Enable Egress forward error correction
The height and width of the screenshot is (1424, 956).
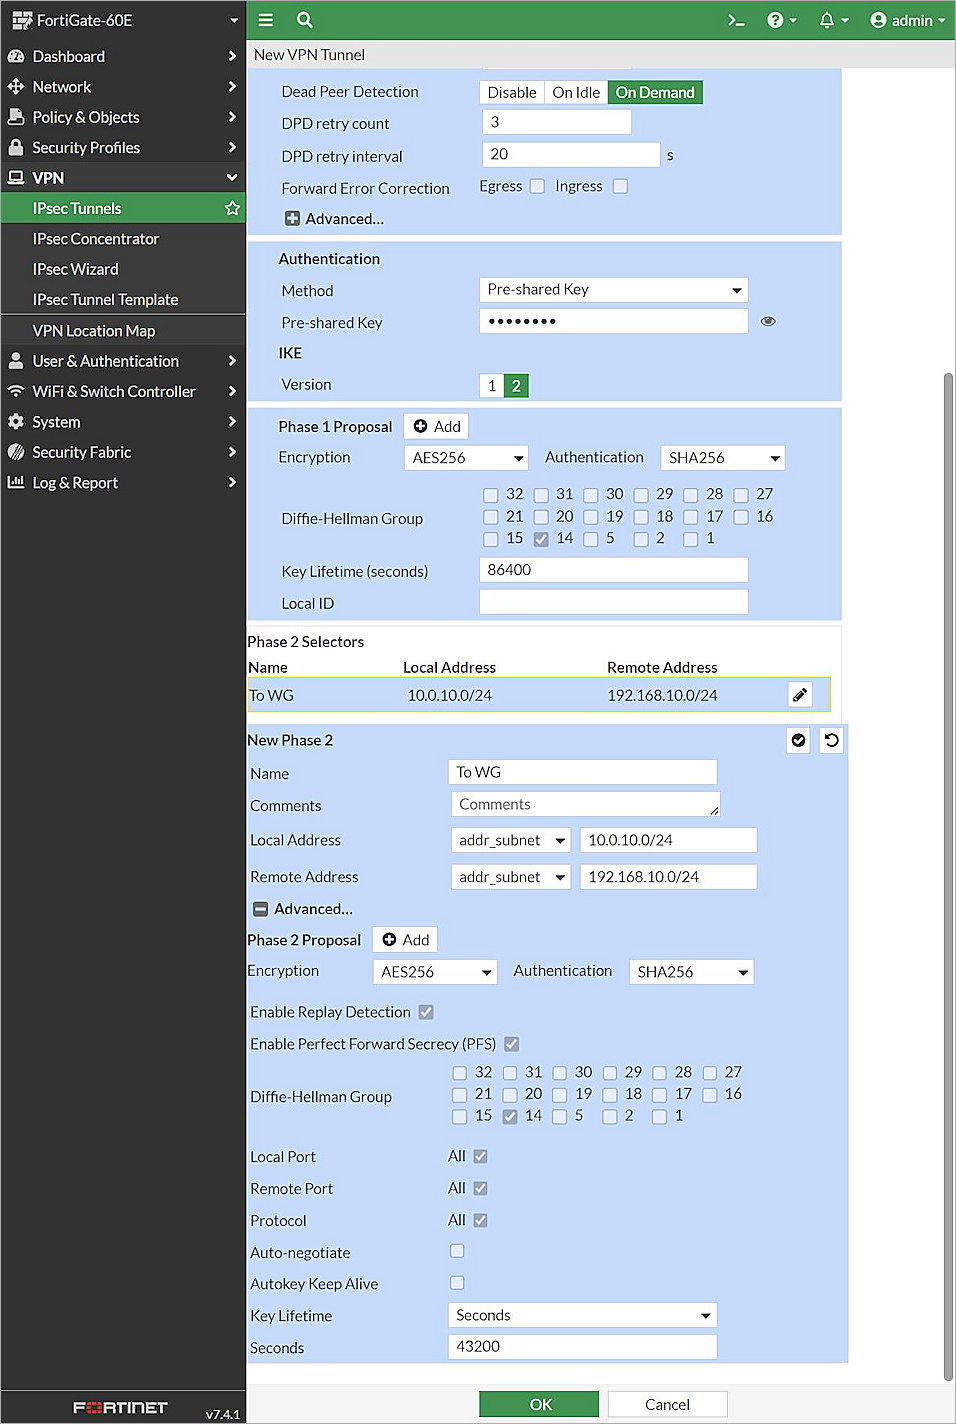pyautogui.click(x=537, y=186)
